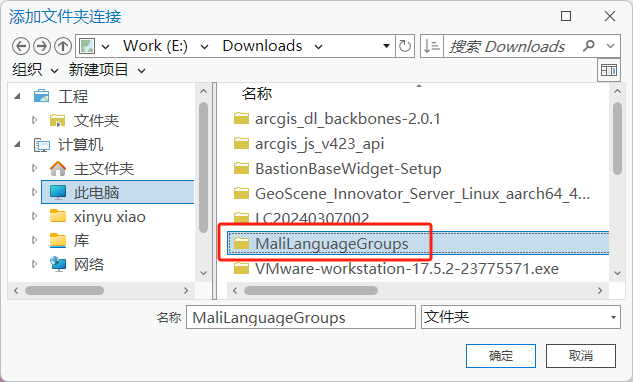
Task: Toggle the details pane view button
Action: click(x=609, y=70)
